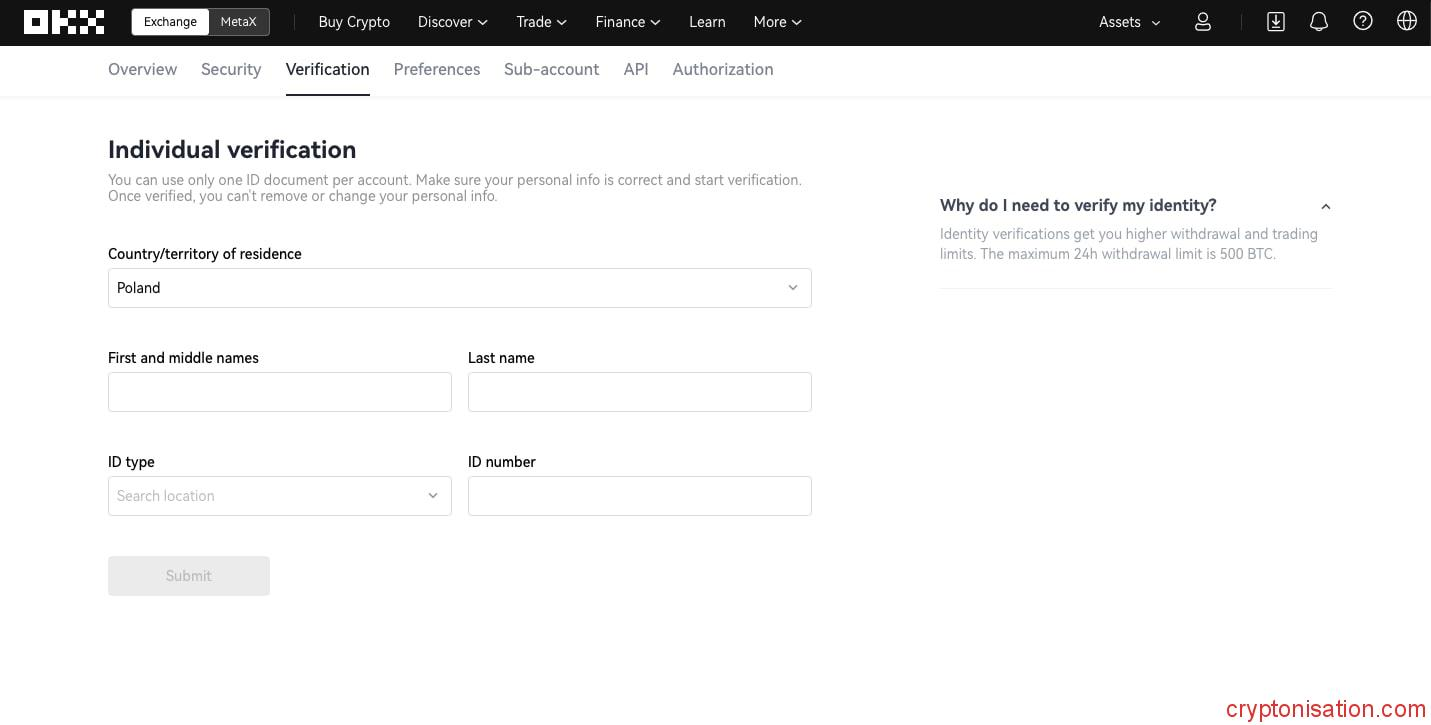Open the help question mark icon

point(1363,22)
